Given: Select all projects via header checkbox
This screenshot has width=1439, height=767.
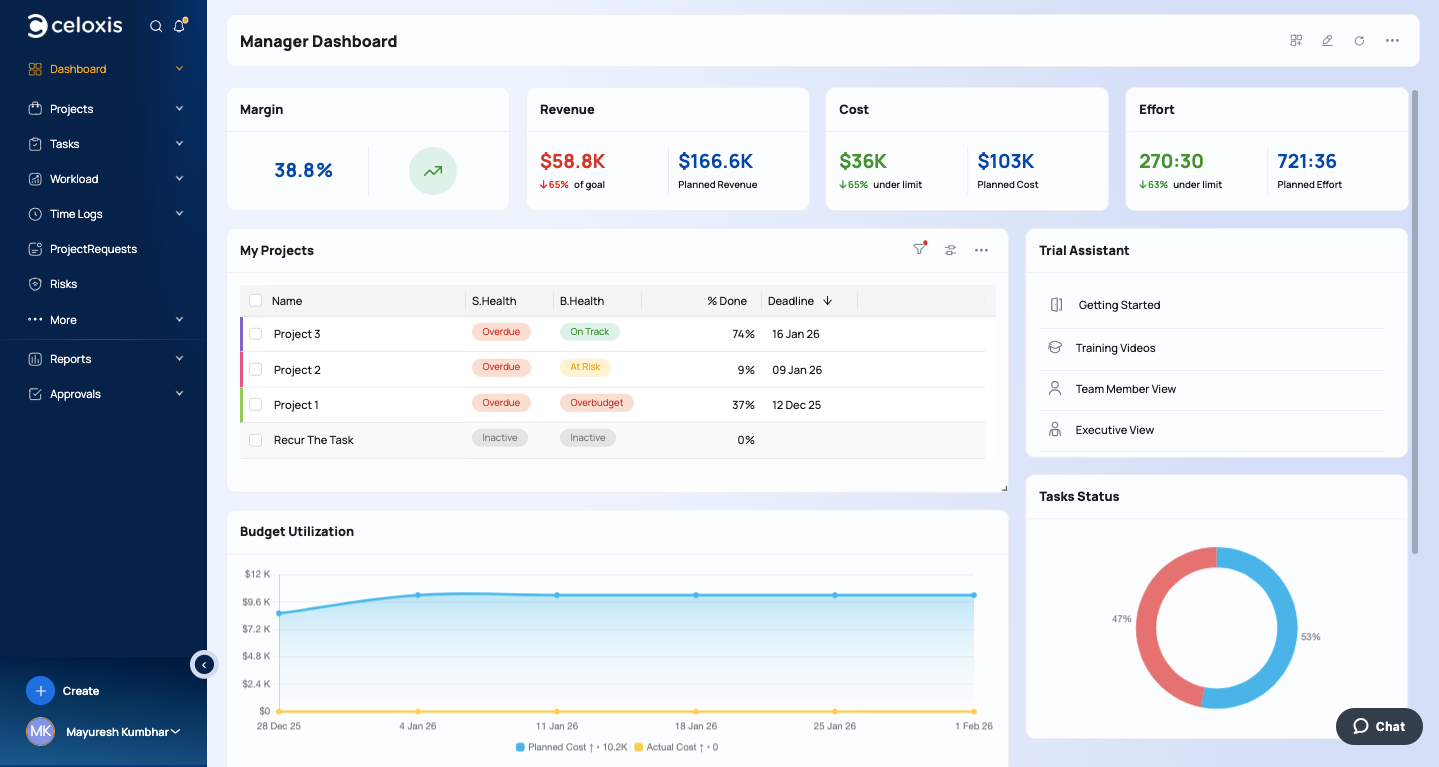Looking at the screenshot, I should (x=256, y=301).
